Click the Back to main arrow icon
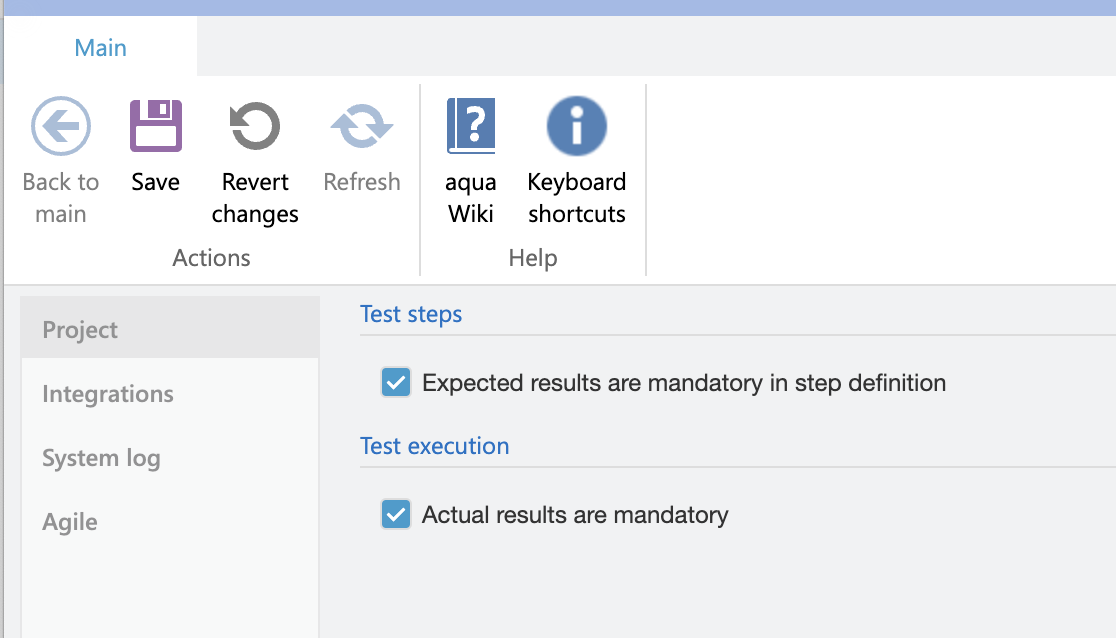Screen dimensions: 1116x638 [61, 126]
